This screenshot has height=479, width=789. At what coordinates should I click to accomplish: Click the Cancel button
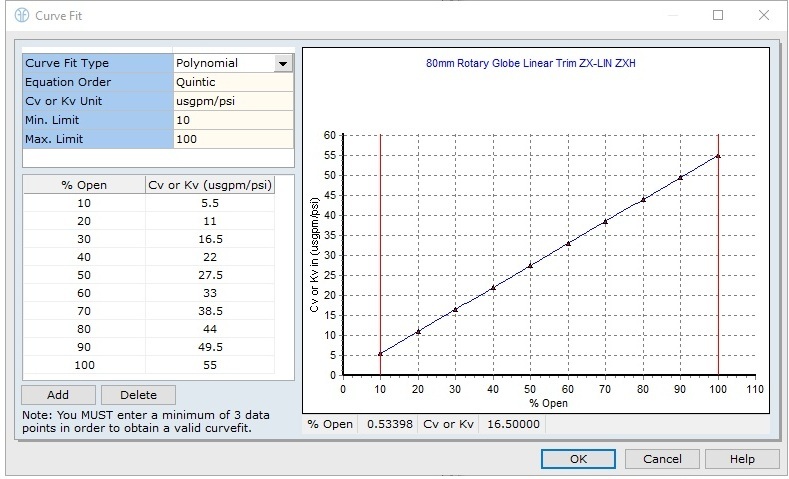tap(662, 459)
